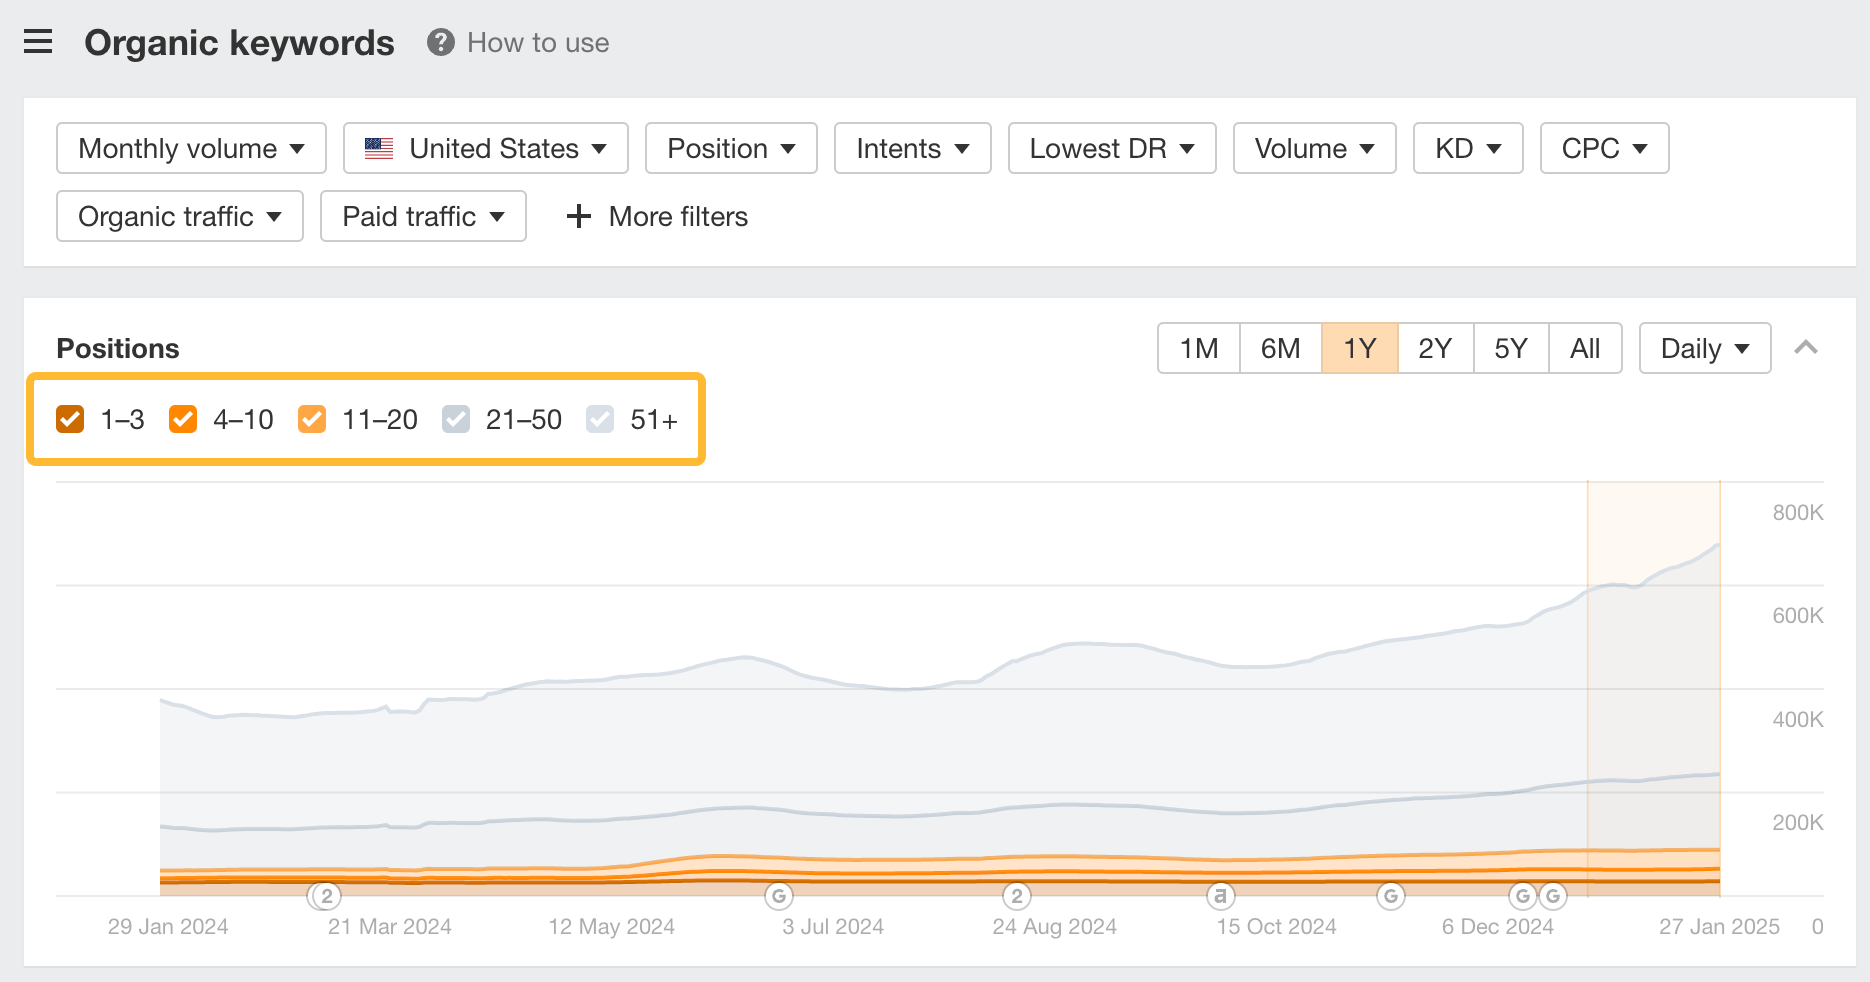Image resolution: width=1870 pixels, height=982 pixels.
Task: Click the Google marker just before 6 Dec 2024
Action: point(1390,896)
